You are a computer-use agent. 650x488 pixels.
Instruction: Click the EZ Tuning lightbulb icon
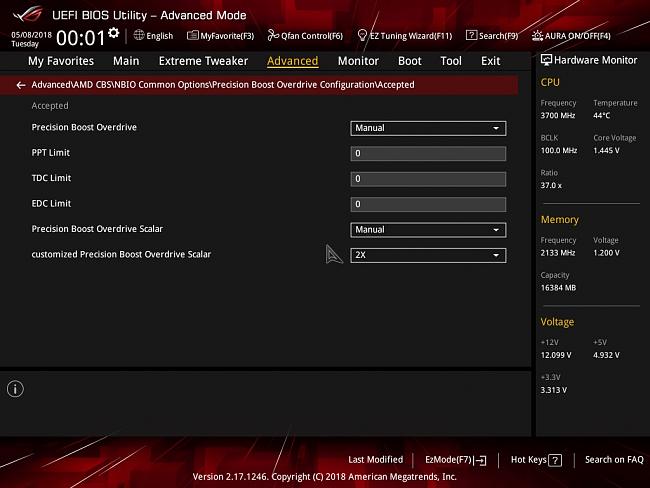pyautogui.click(x=362, y=35)
